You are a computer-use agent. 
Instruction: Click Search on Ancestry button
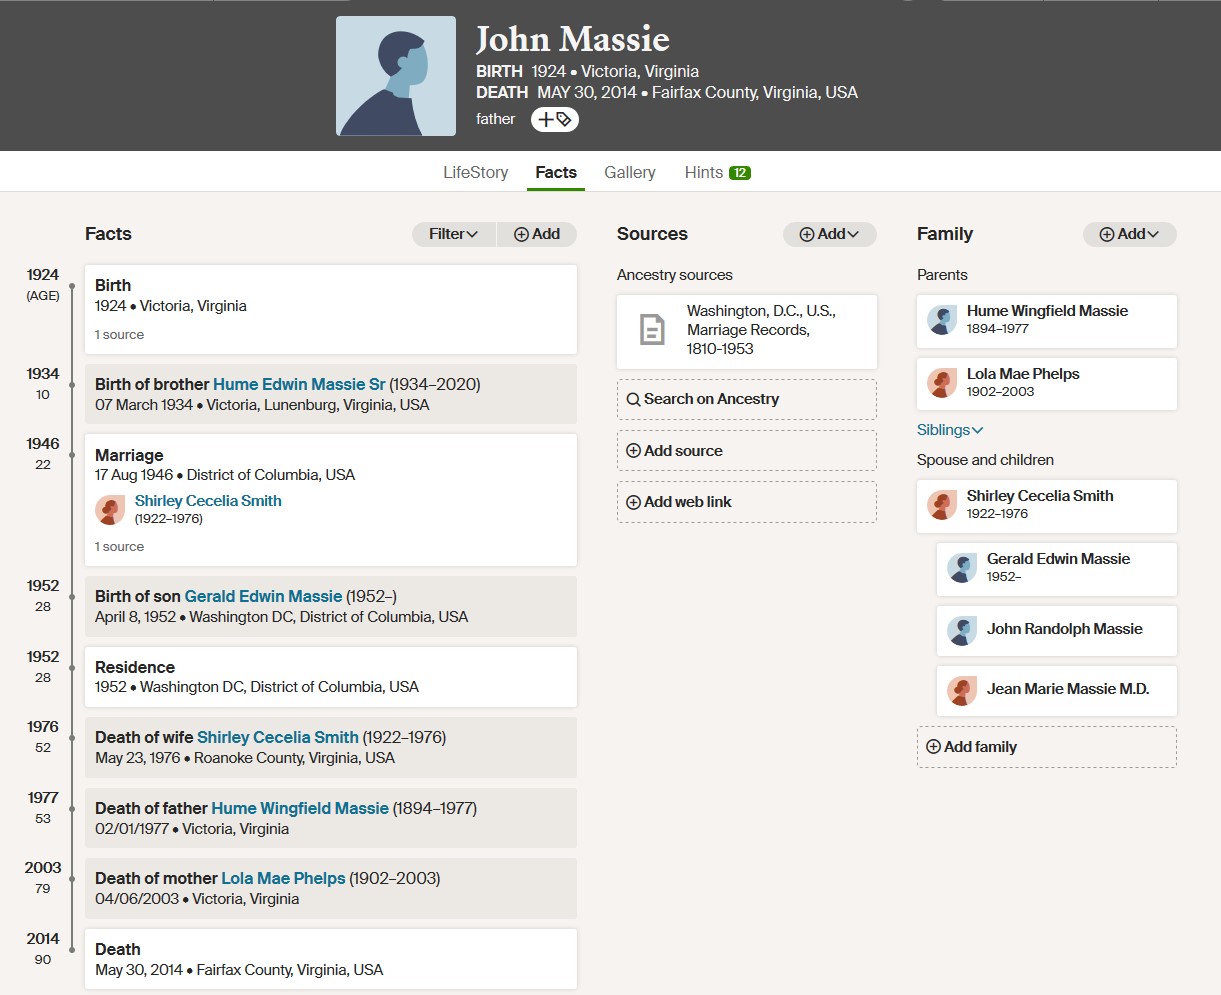tap(746, 399)
